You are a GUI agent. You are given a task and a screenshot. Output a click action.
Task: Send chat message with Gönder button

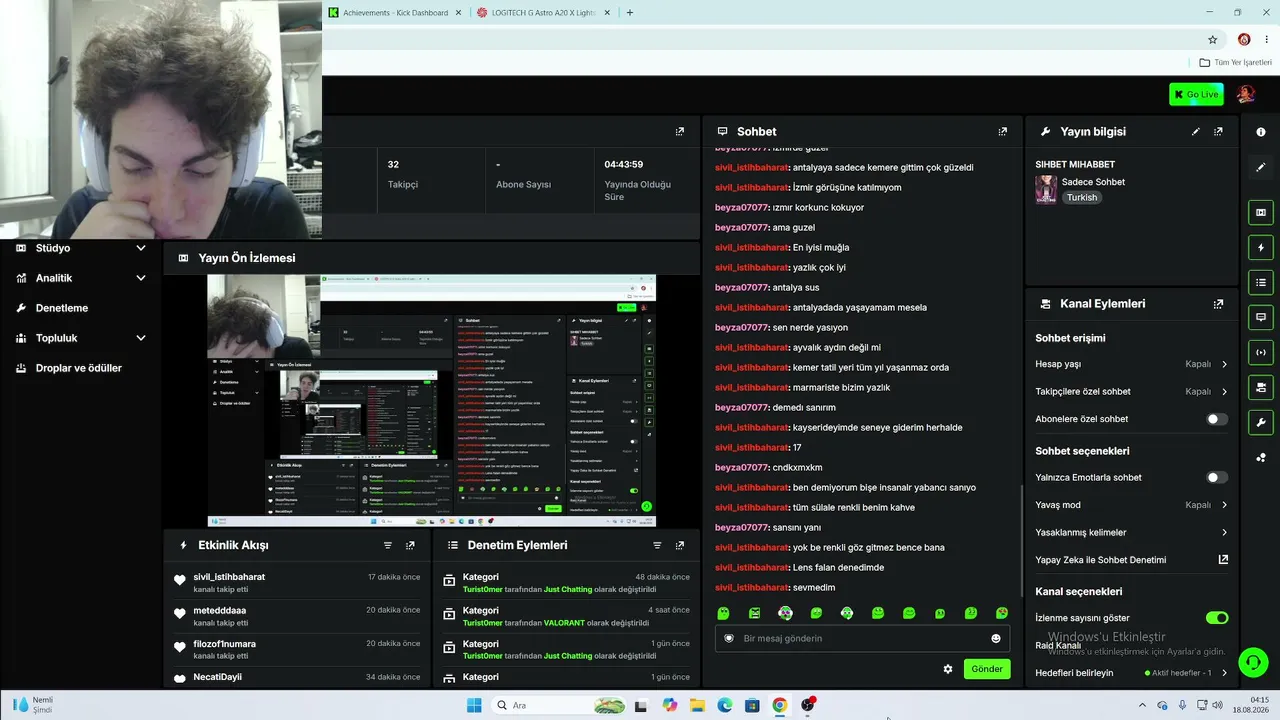click(987, 669)
